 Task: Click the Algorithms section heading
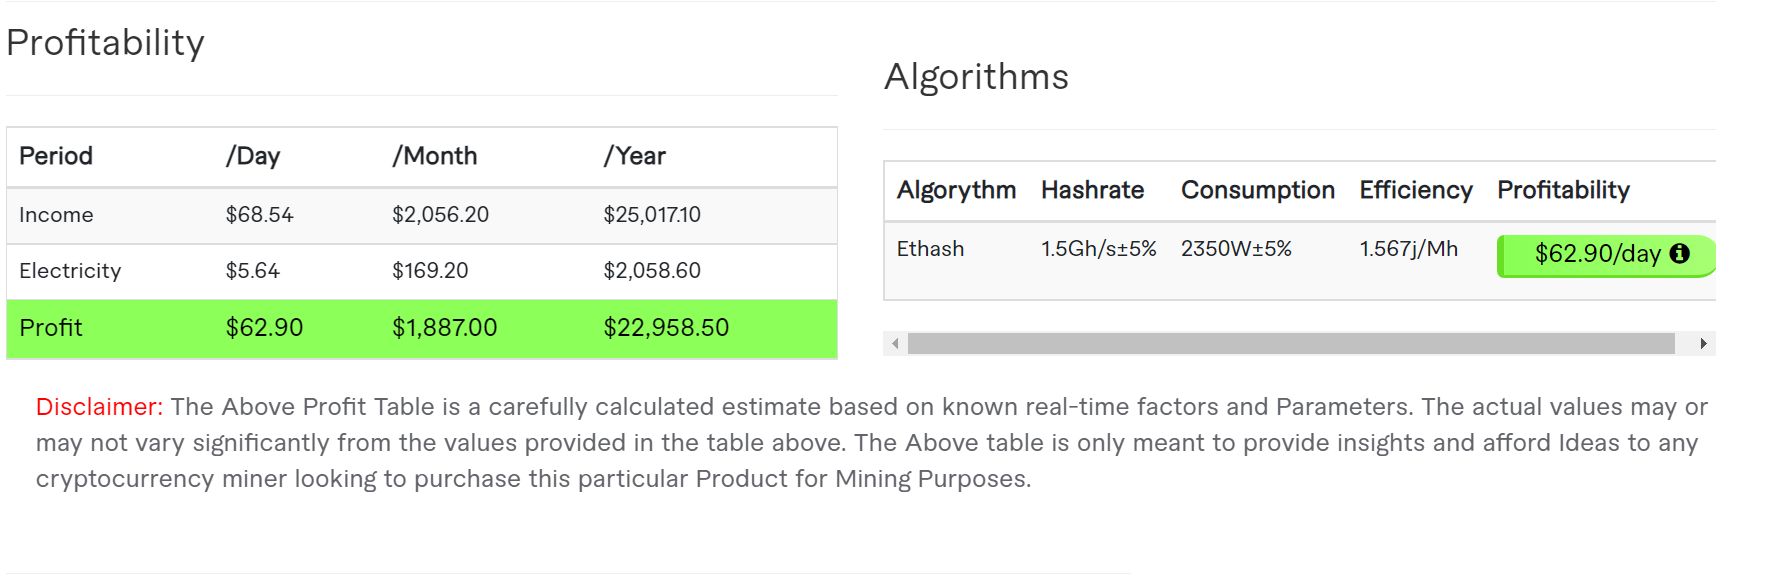pyautogui.click(x=976, y=77)
